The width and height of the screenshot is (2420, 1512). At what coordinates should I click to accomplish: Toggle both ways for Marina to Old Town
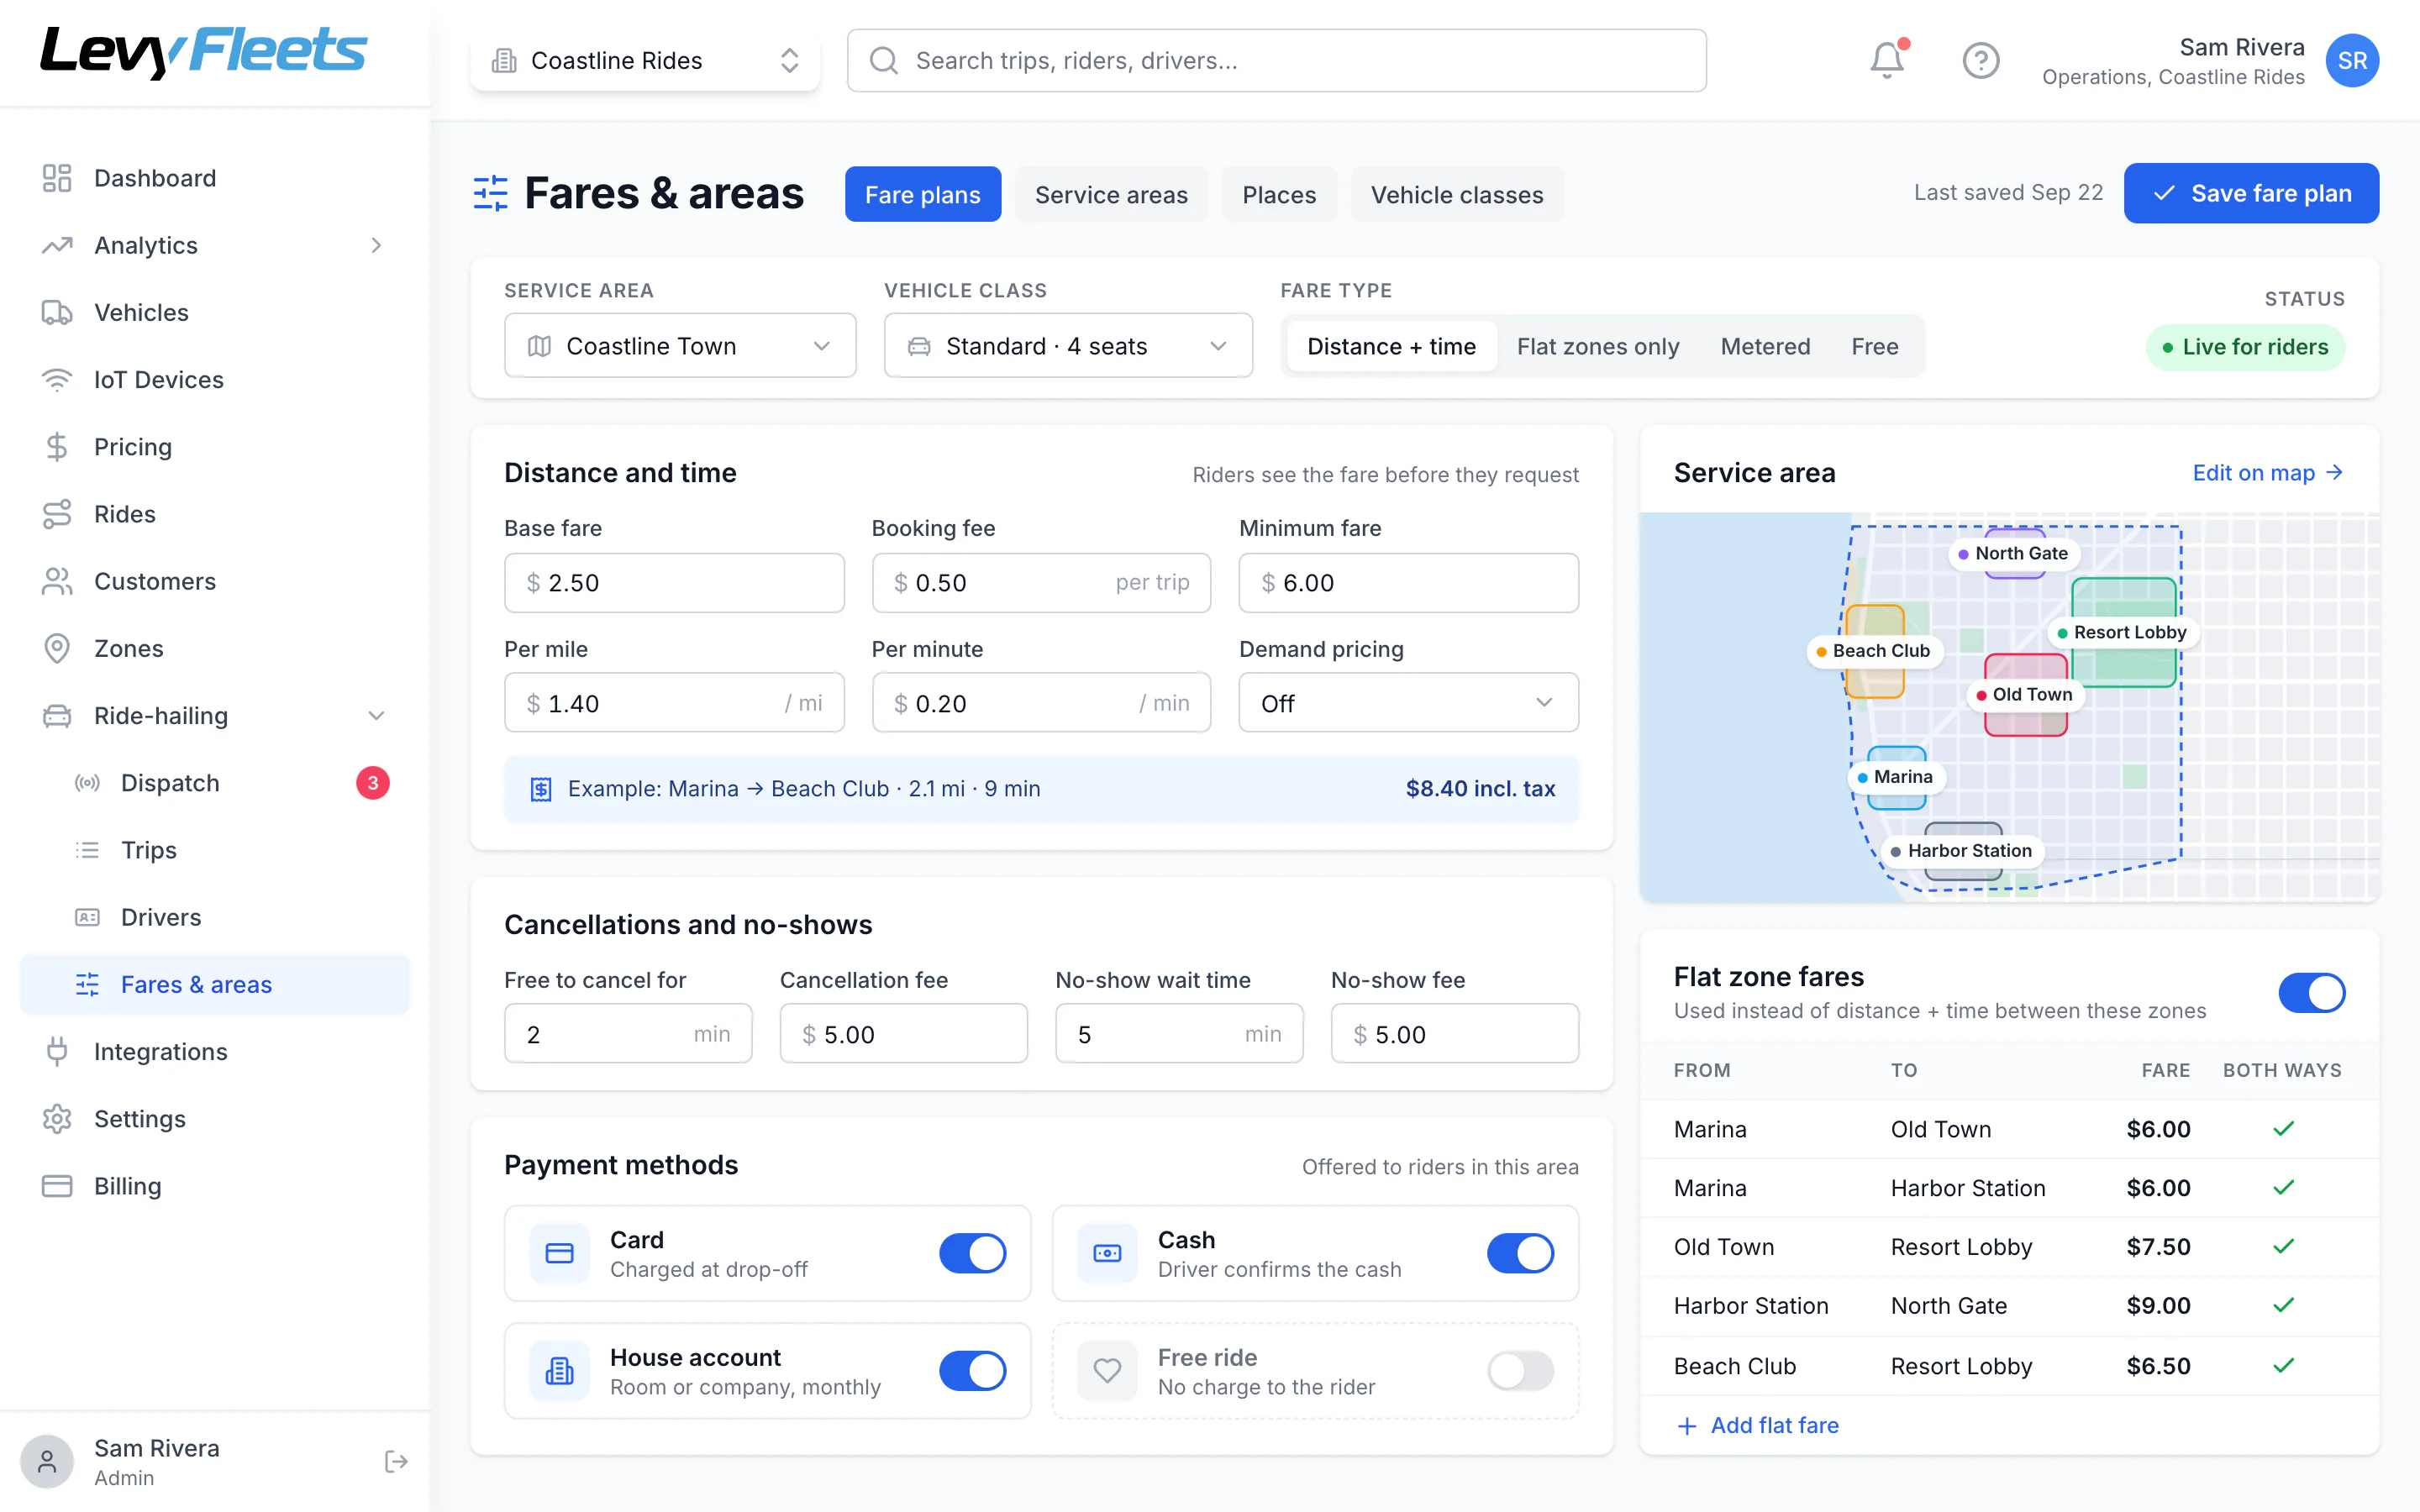pyautogui.click(x=2283, y=1129)
